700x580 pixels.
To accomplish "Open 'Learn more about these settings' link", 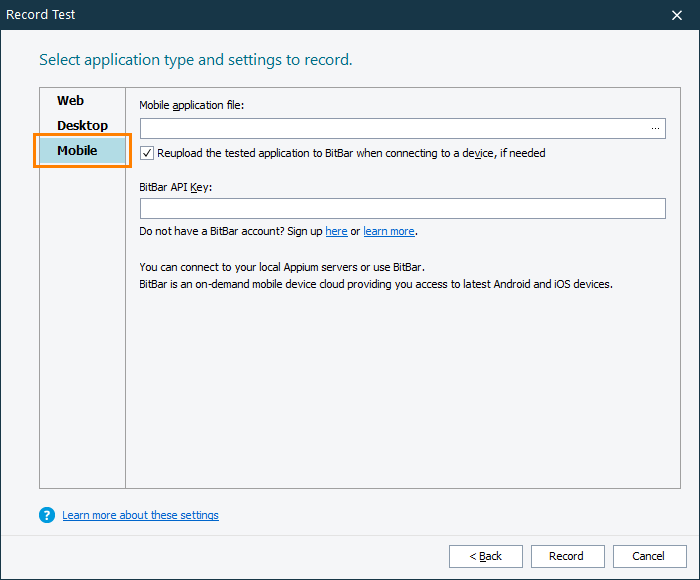I will point(140,515).
